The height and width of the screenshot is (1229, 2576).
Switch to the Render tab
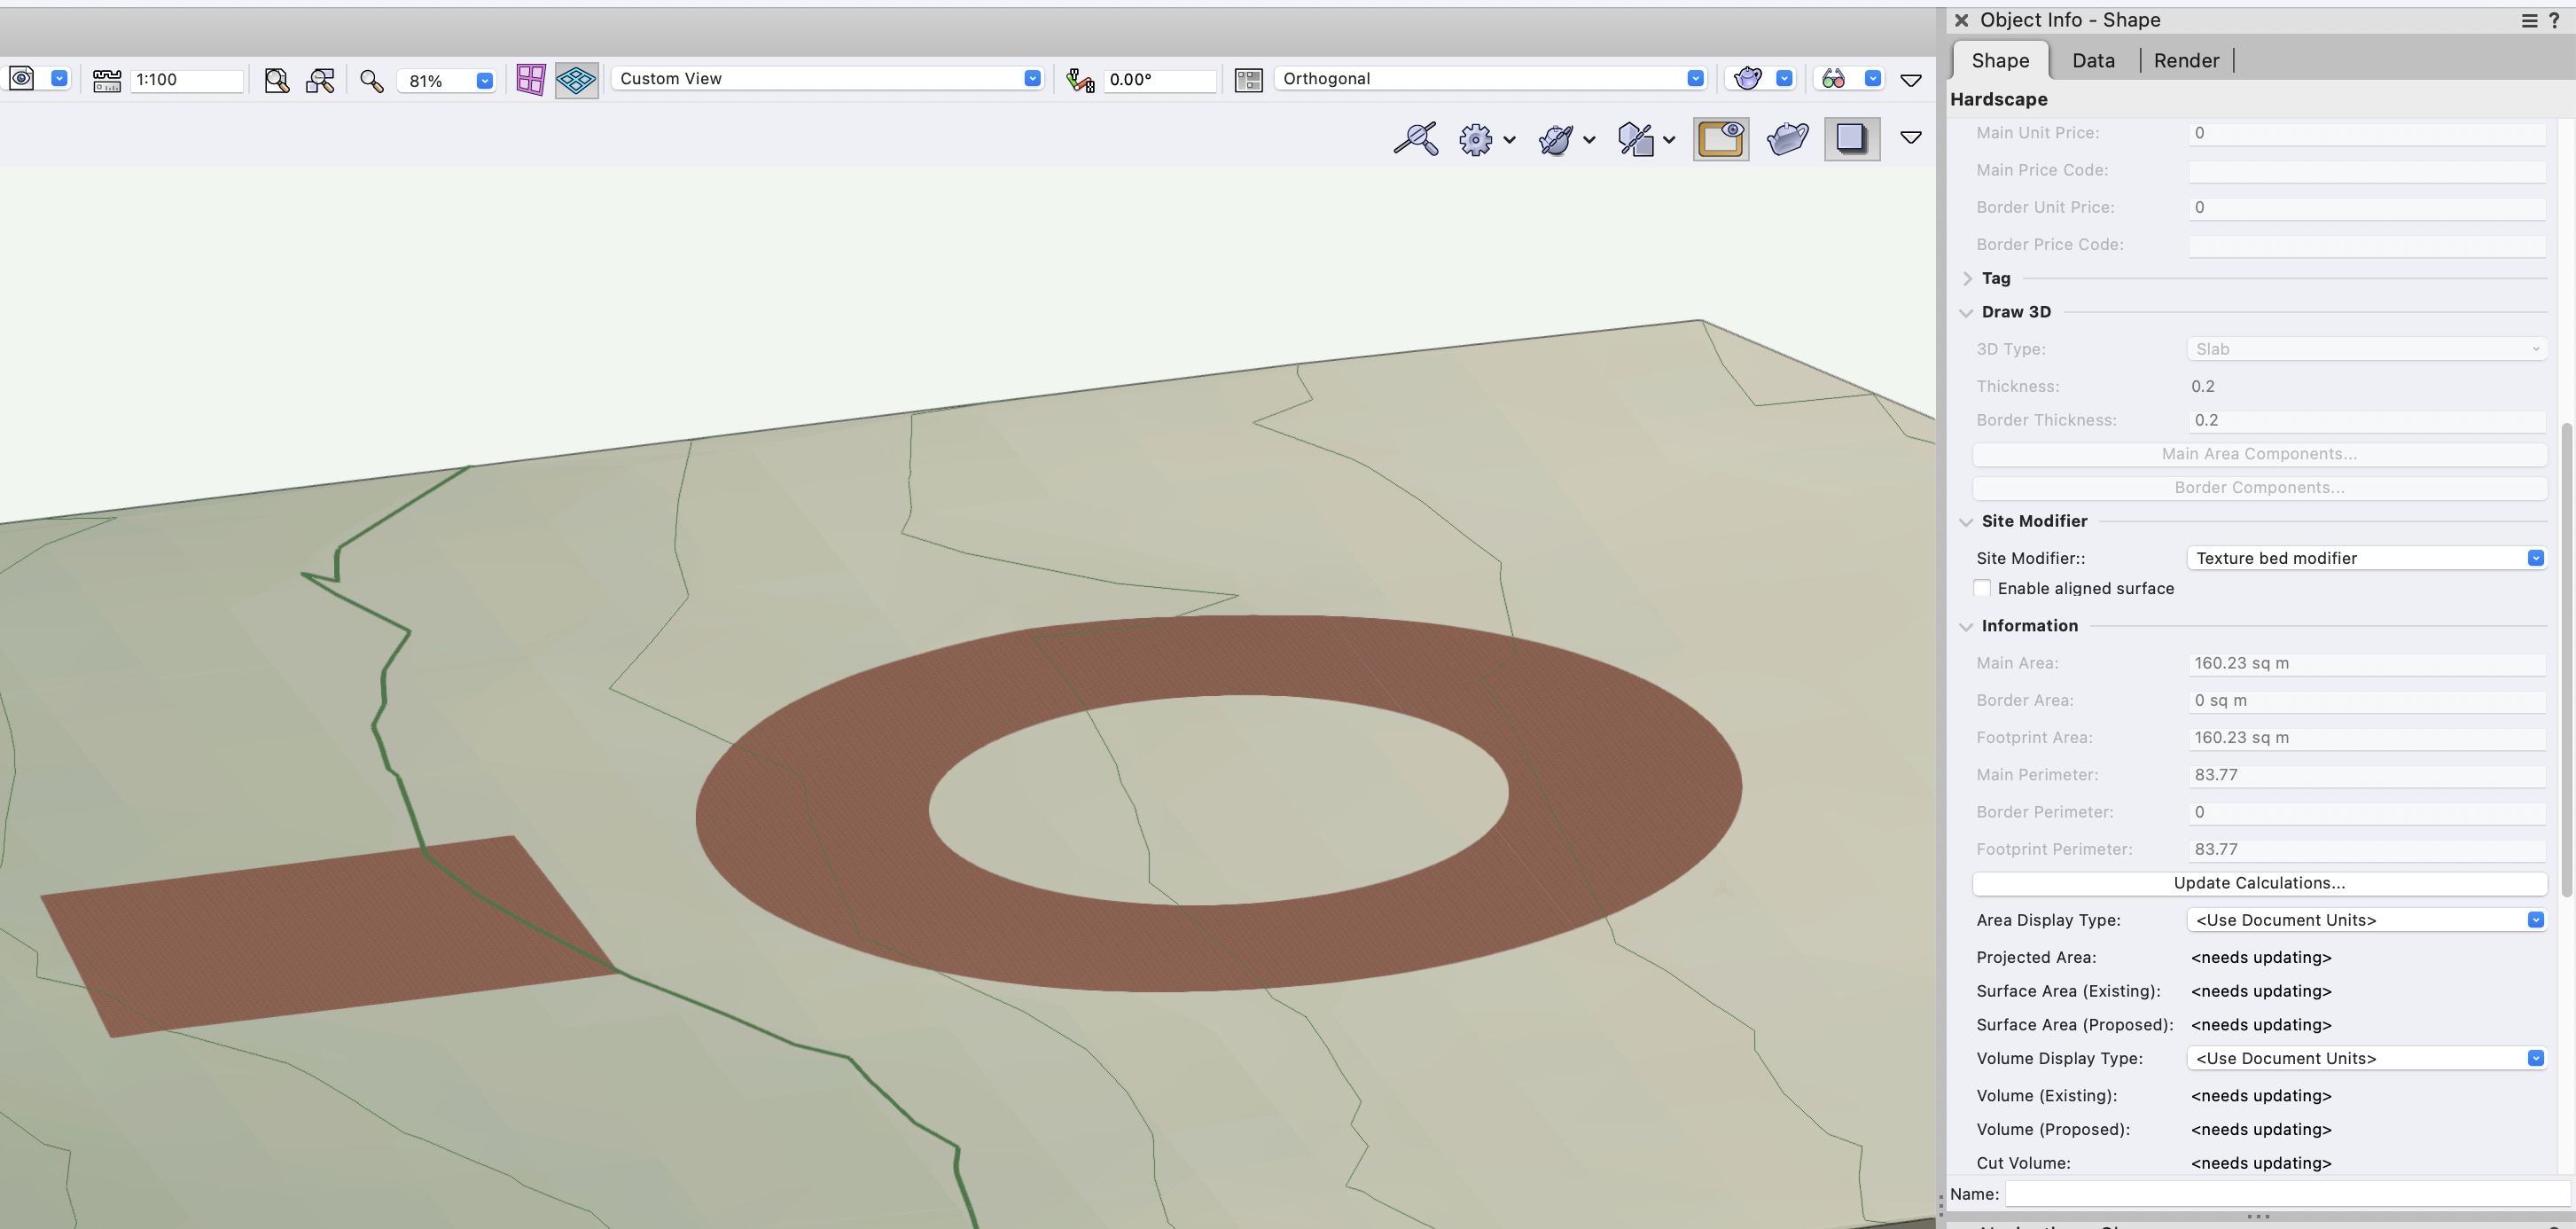[x=2185, y=61]
